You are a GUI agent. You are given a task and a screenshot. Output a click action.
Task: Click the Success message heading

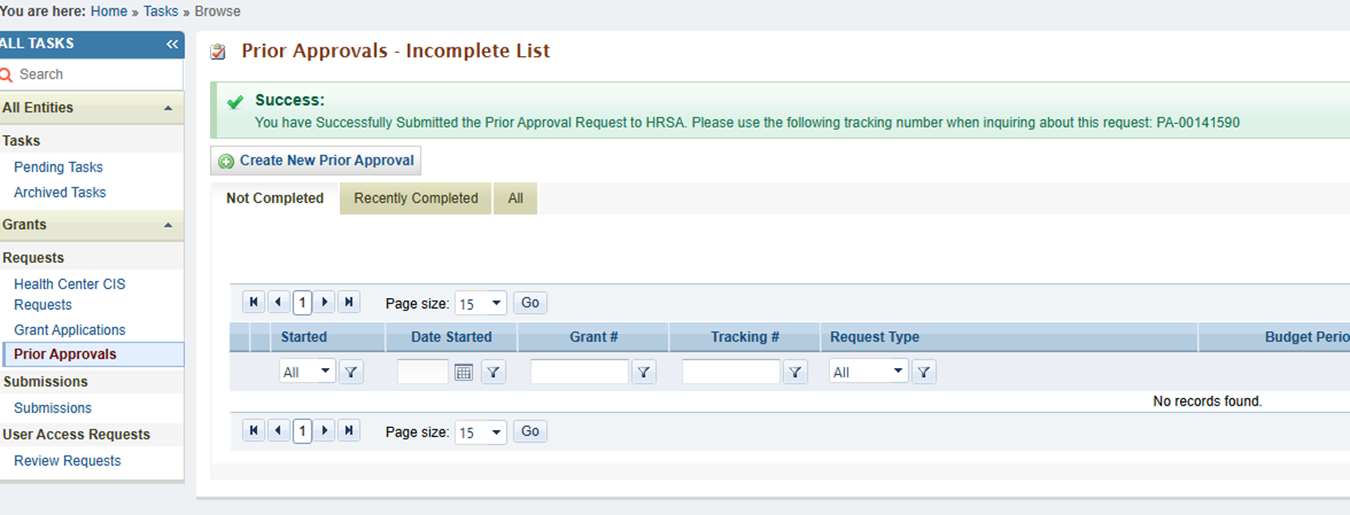point(290,100)
